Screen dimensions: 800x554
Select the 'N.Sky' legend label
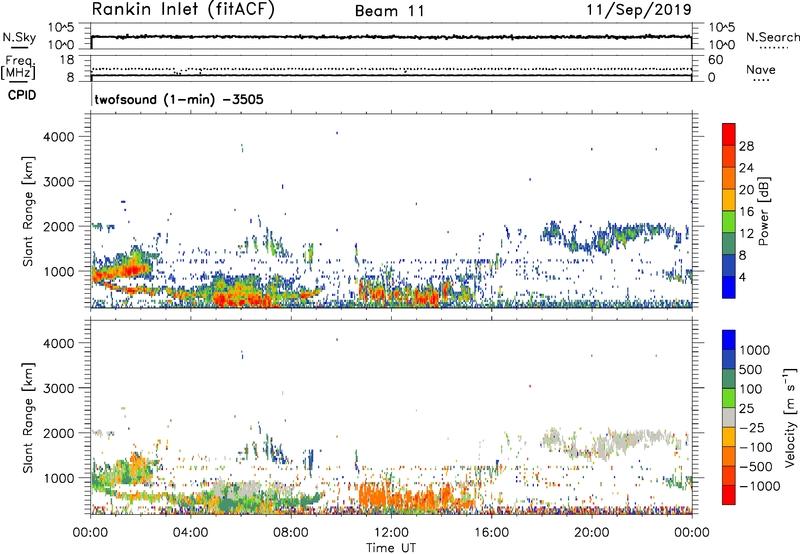19,37
